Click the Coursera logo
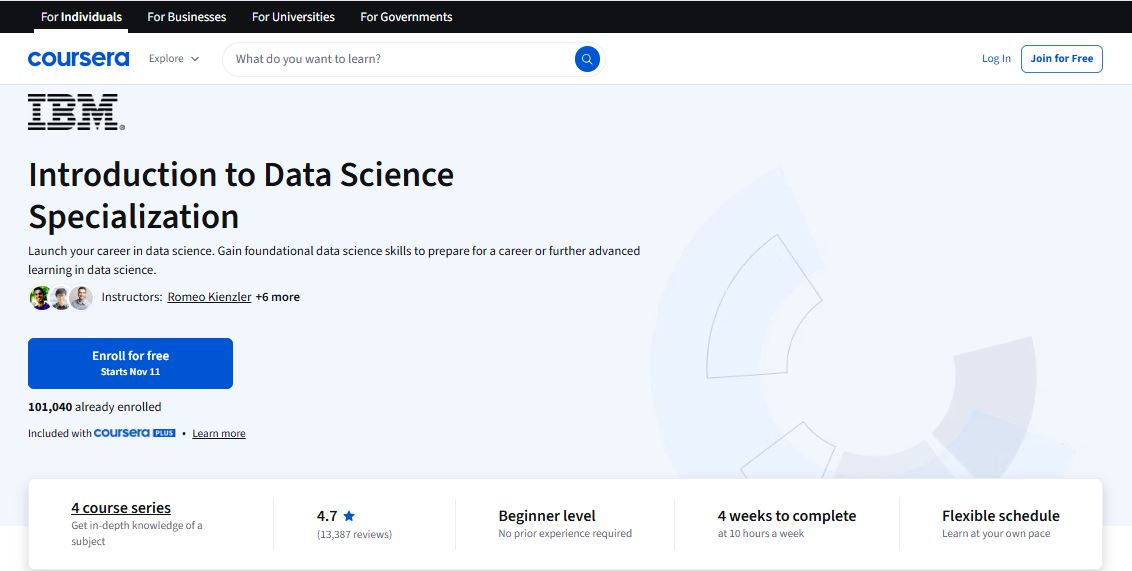The height and width of the screenshot is (571, 1132). (x=78, y=58)
